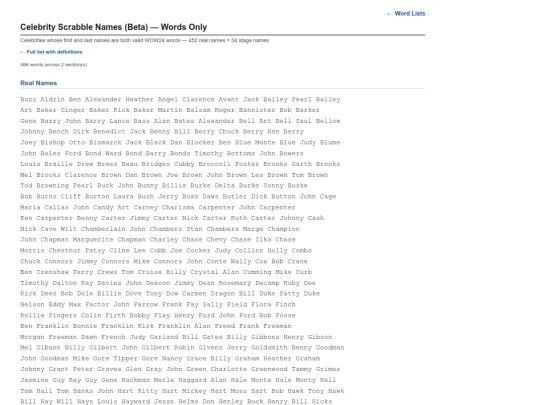Select the name Louis Braille
The image size is (540, 405).
click(x=46, y=164)
